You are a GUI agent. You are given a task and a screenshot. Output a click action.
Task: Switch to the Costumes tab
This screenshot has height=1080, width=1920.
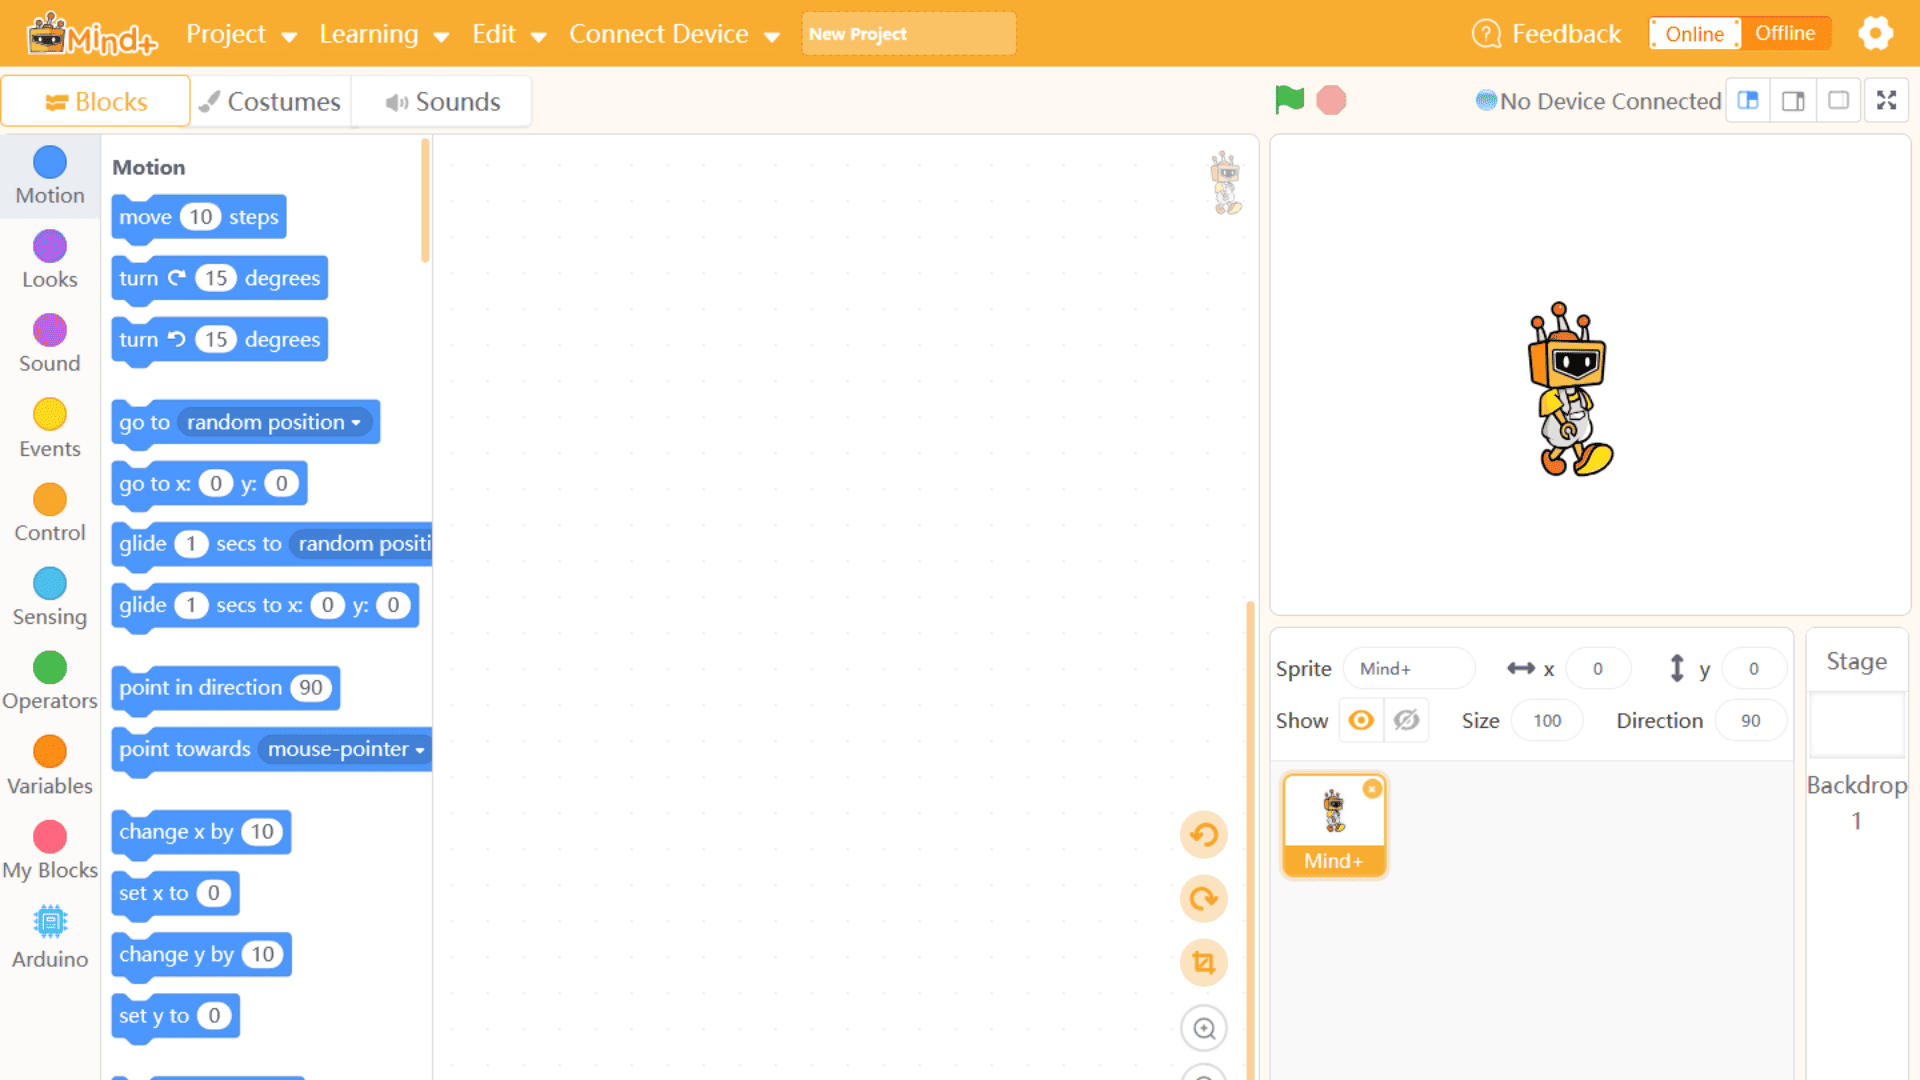270,101
